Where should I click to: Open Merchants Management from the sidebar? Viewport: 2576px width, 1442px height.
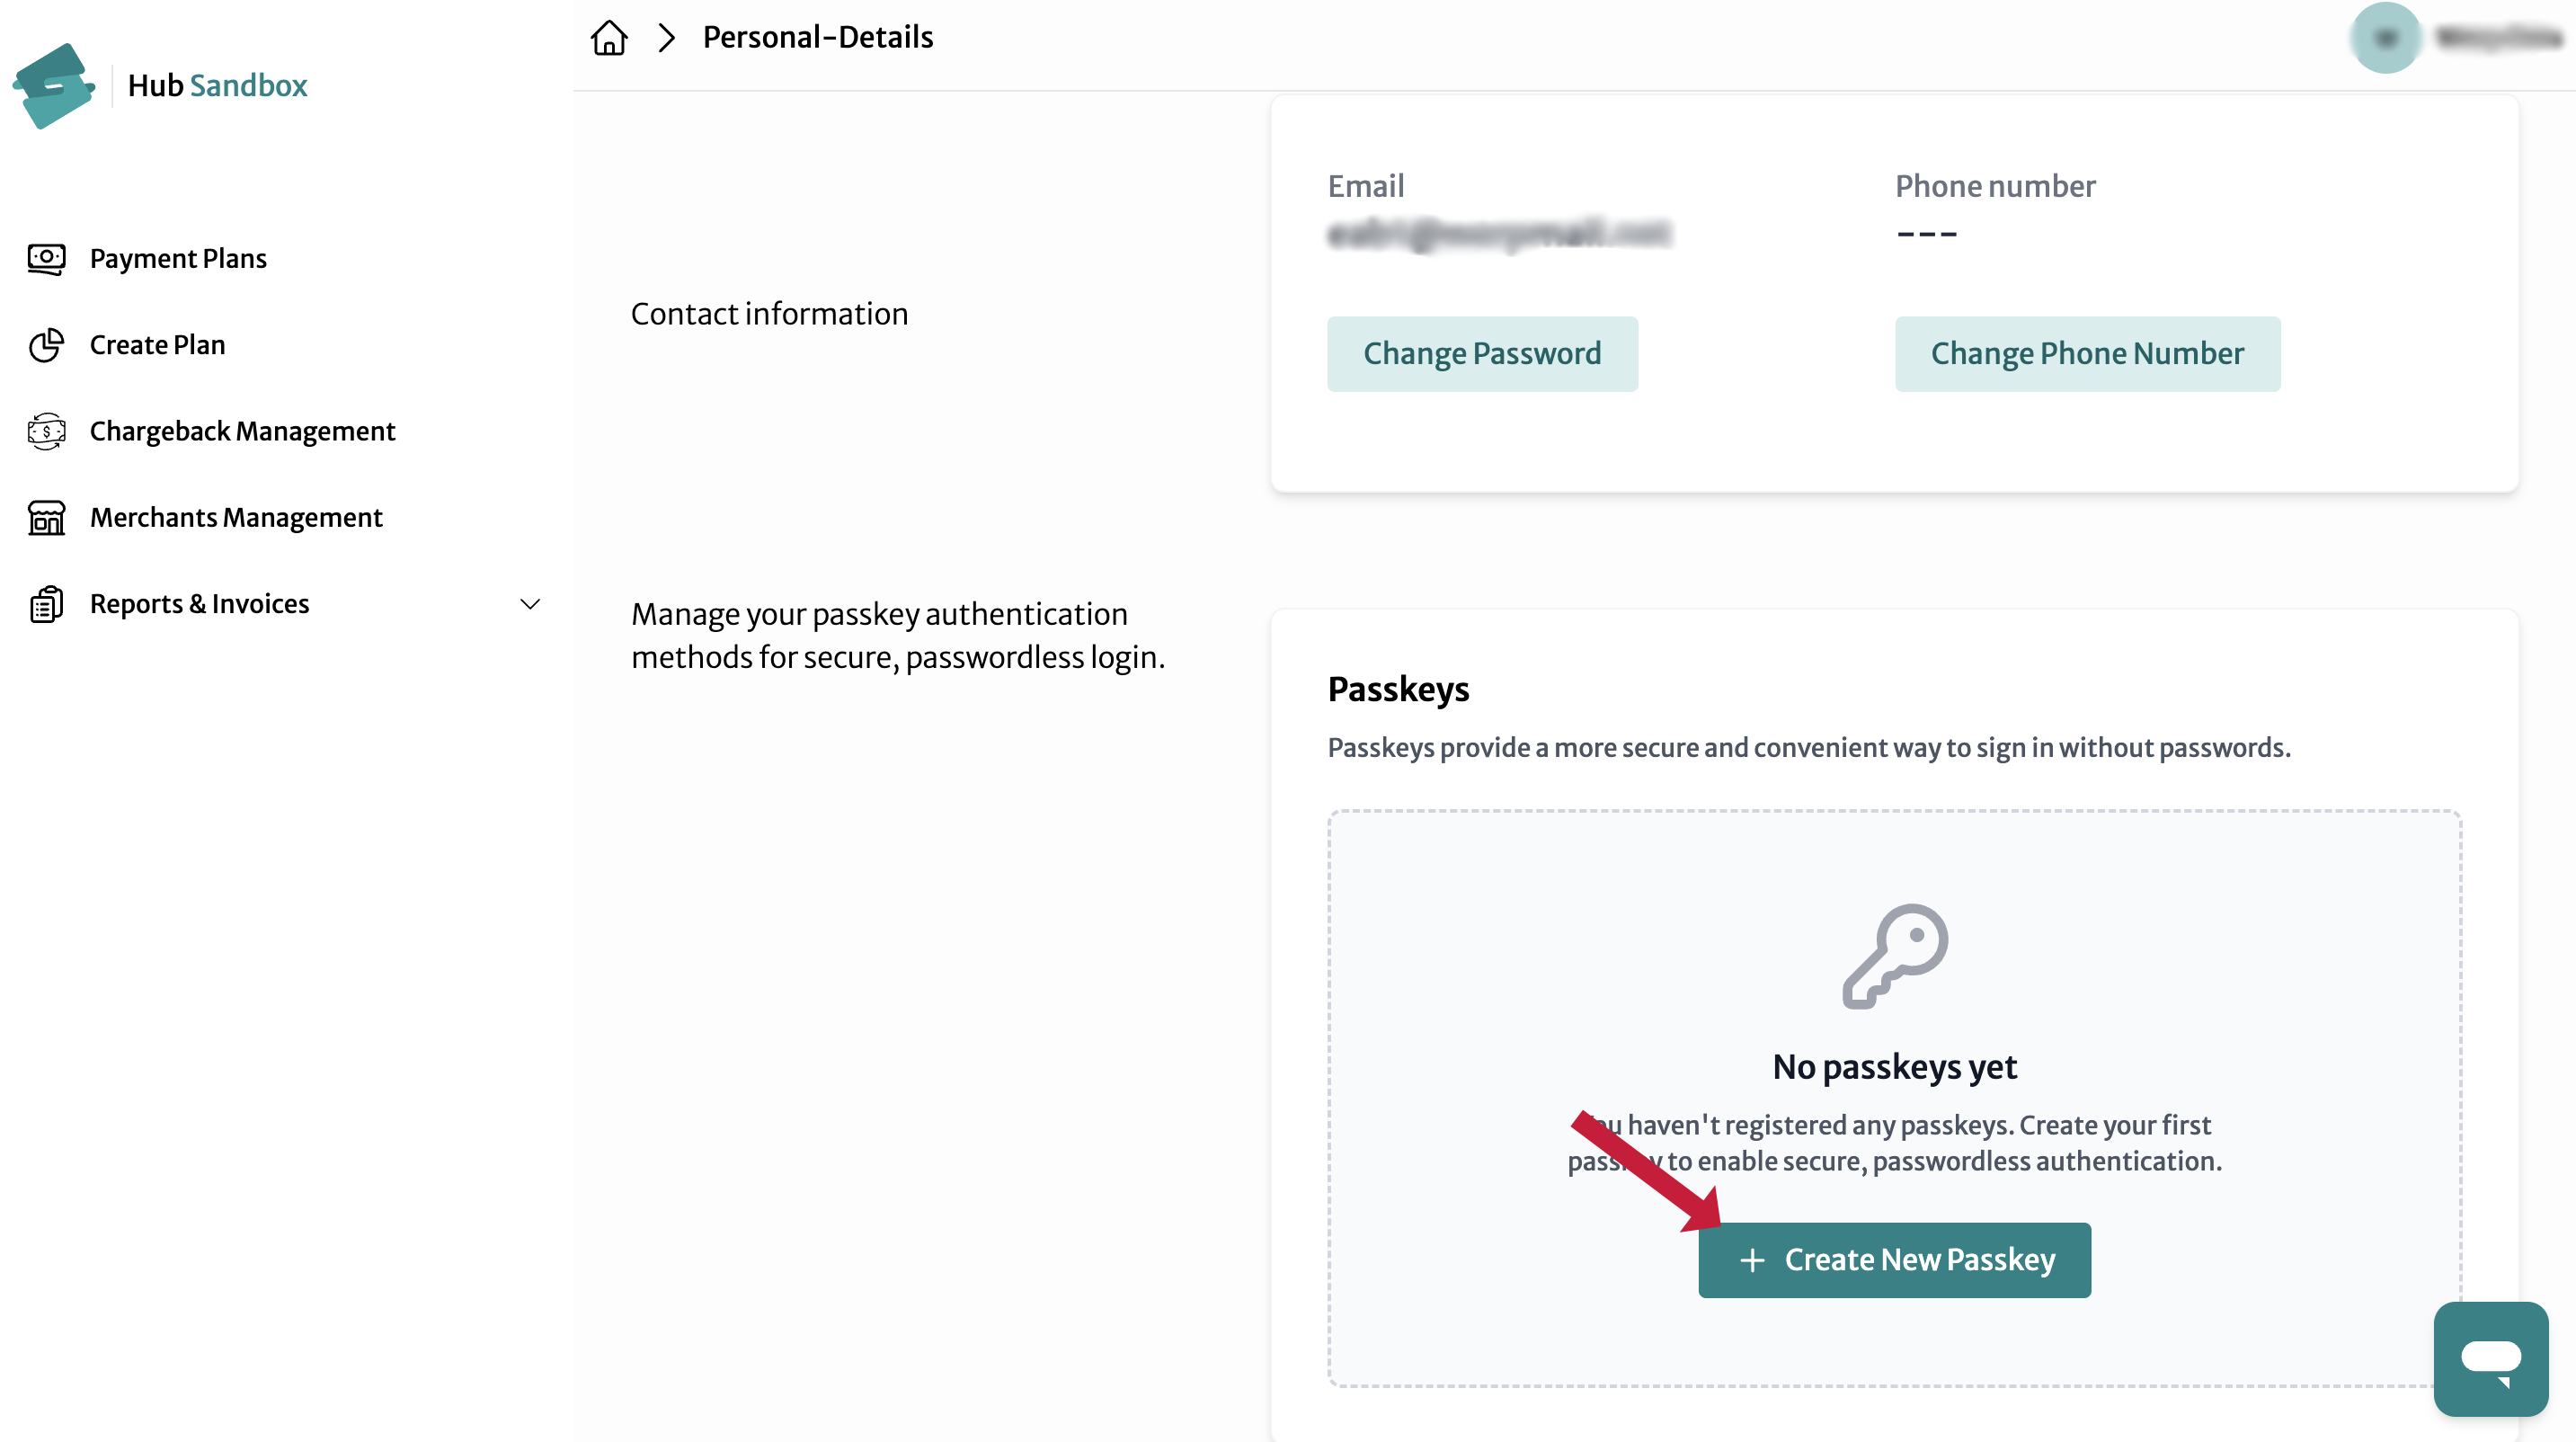tap(236, 517)
